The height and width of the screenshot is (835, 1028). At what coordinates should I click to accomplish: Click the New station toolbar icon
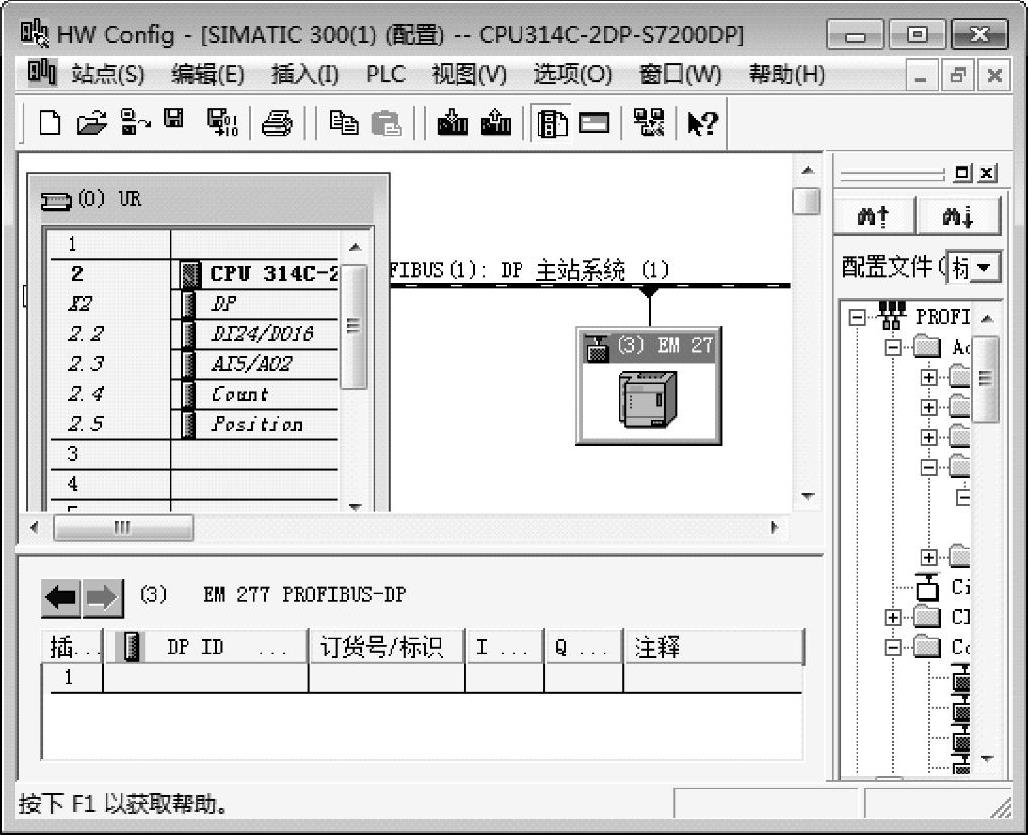click(x=50, y=123)
